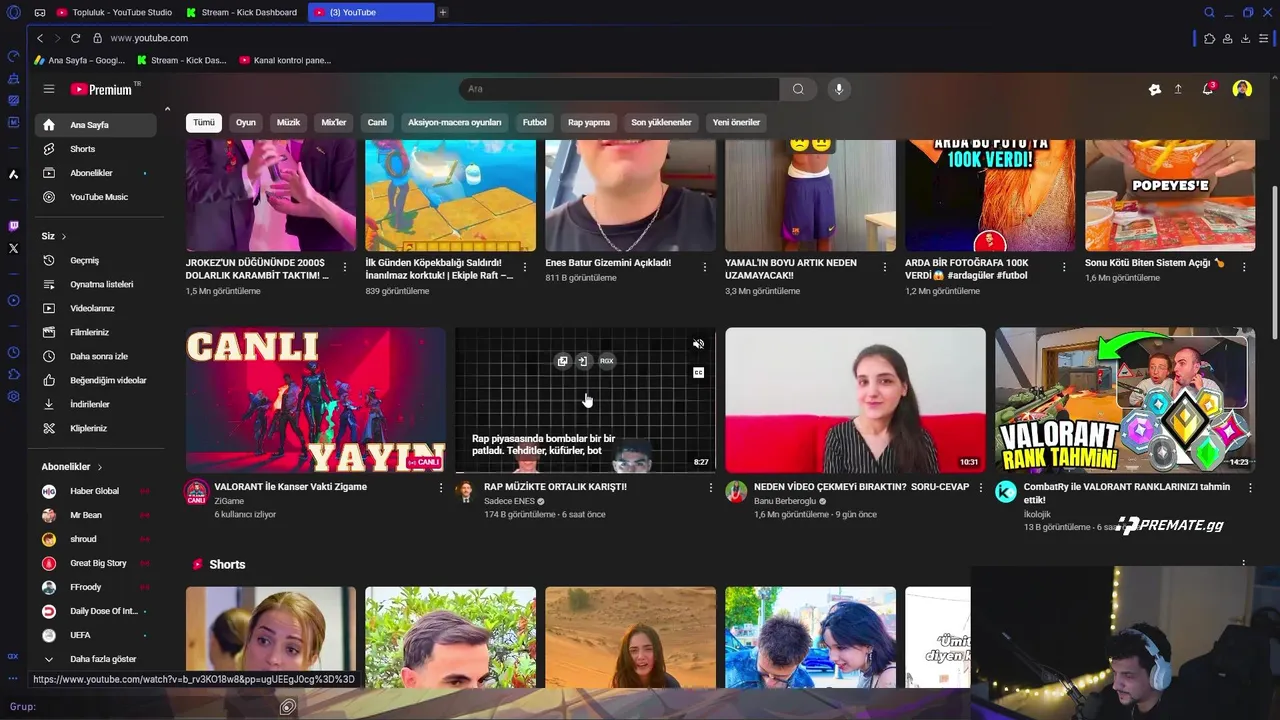The width and height of the screenshot is (1280, 720).
Task: Open the Haber Global channel subscription
Action: [x=96, y=491]
